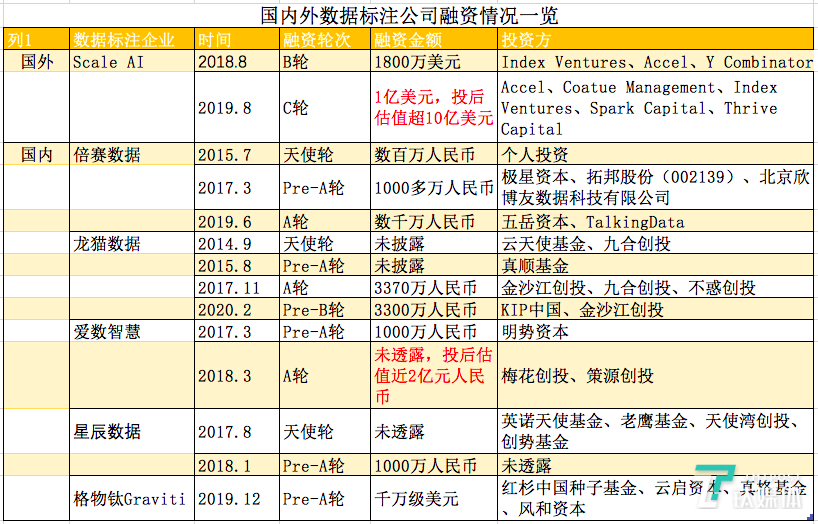Select the date cell 2015.8
Image resolution: width=818 pixels, height=524 pixels.
click(237, 265)
